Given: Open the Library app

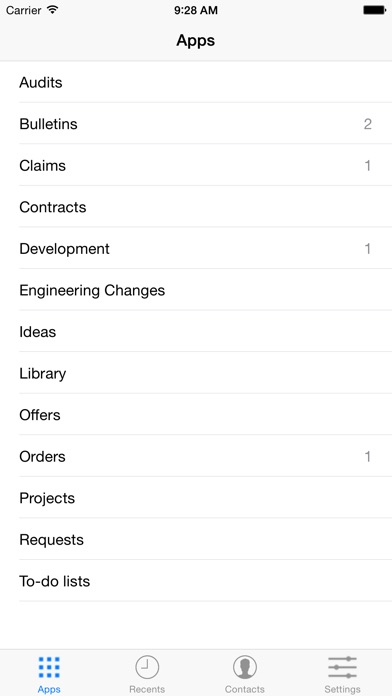Looking at the screenshot, I should click(196, 373).
